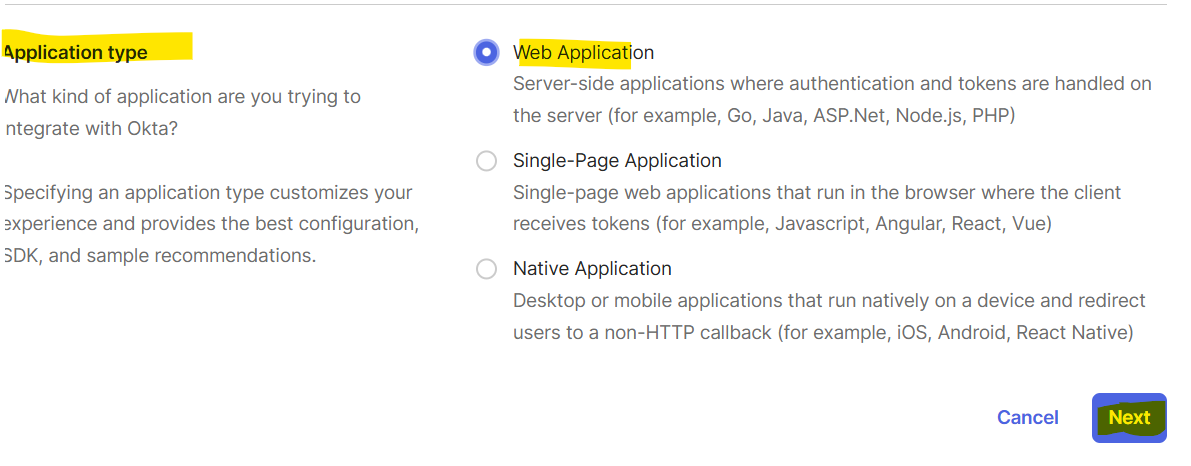The image size is (1191, 466).
Task: Click the word "Angular" in the description
Action: click(x=909, y=224)
